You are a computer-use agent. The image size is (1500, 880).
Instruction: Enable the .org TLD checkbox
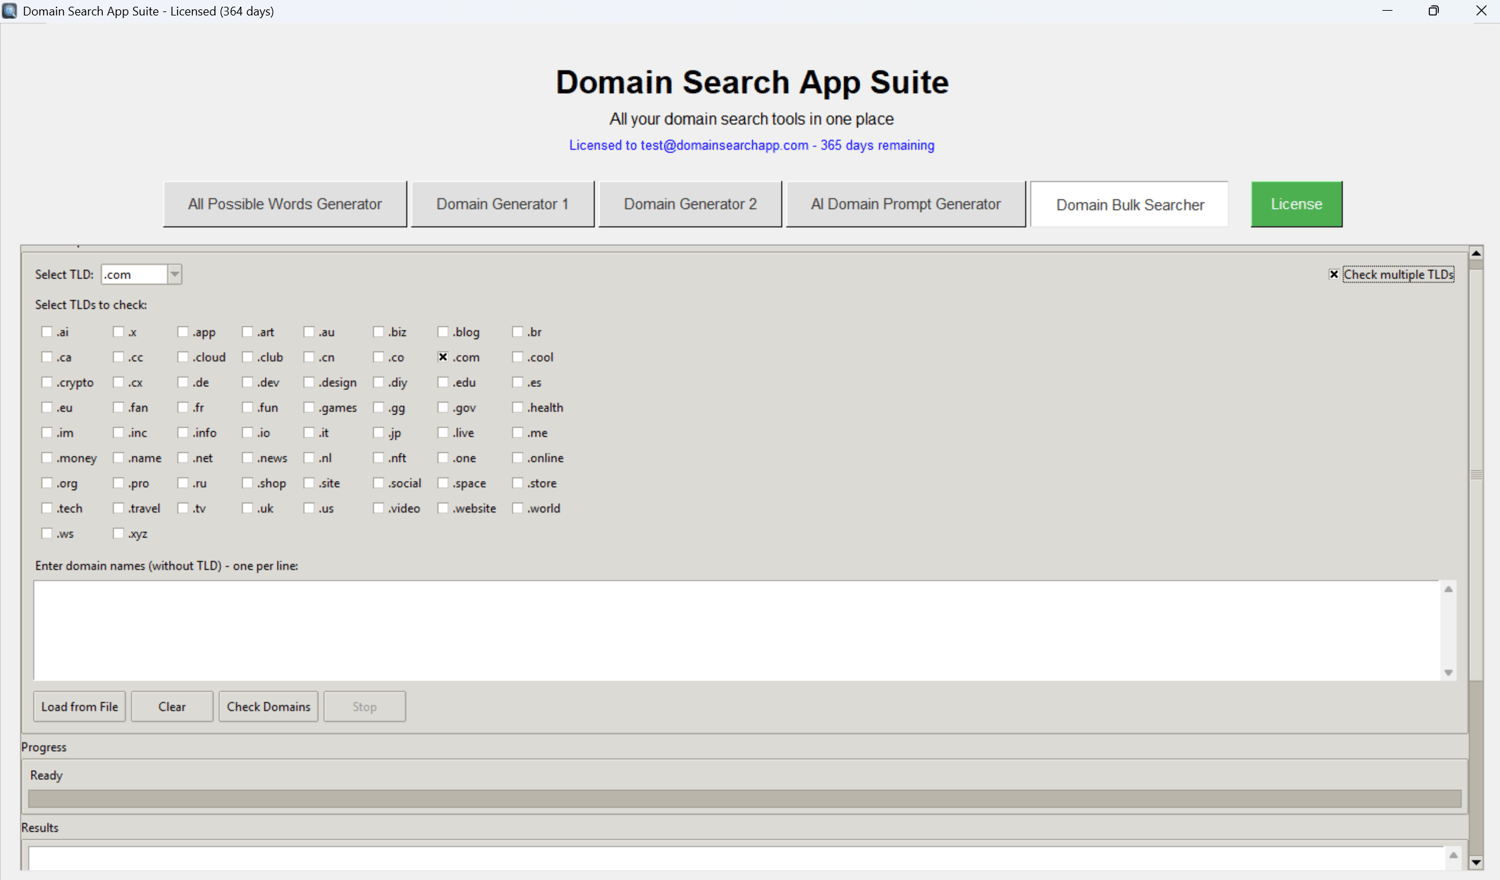47,483
